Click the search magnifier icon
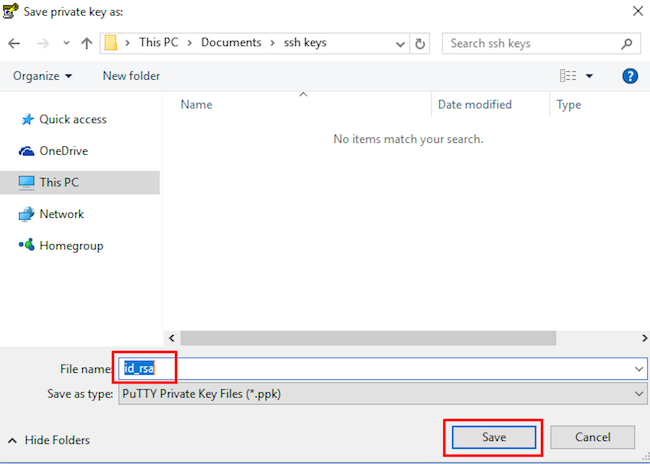 626,43
